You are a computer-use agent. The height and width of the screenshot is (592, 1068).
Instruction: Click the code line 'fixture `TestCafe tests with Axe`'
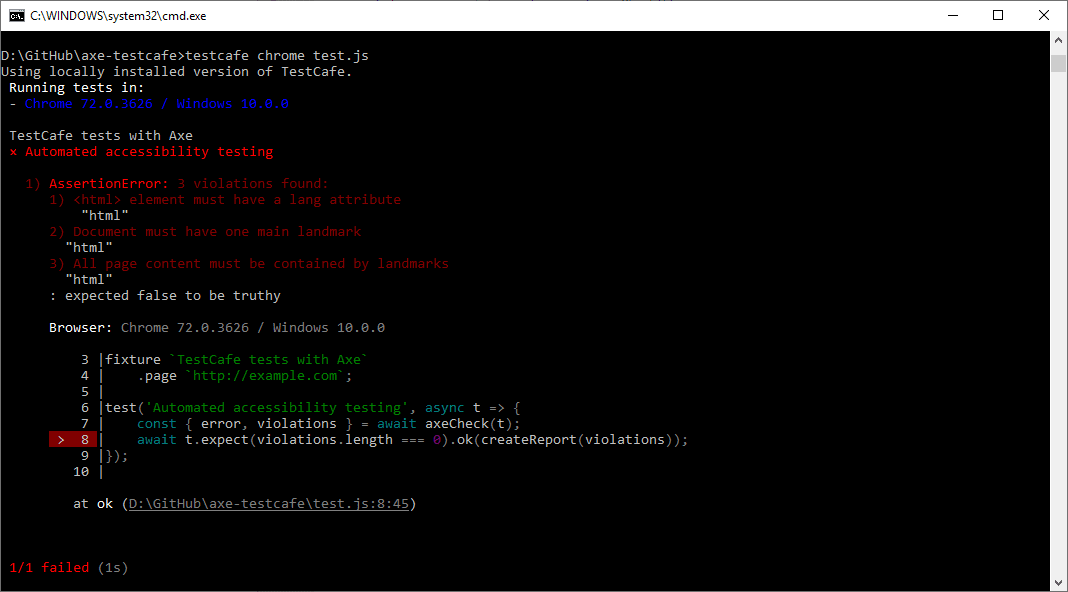point(236,360)
